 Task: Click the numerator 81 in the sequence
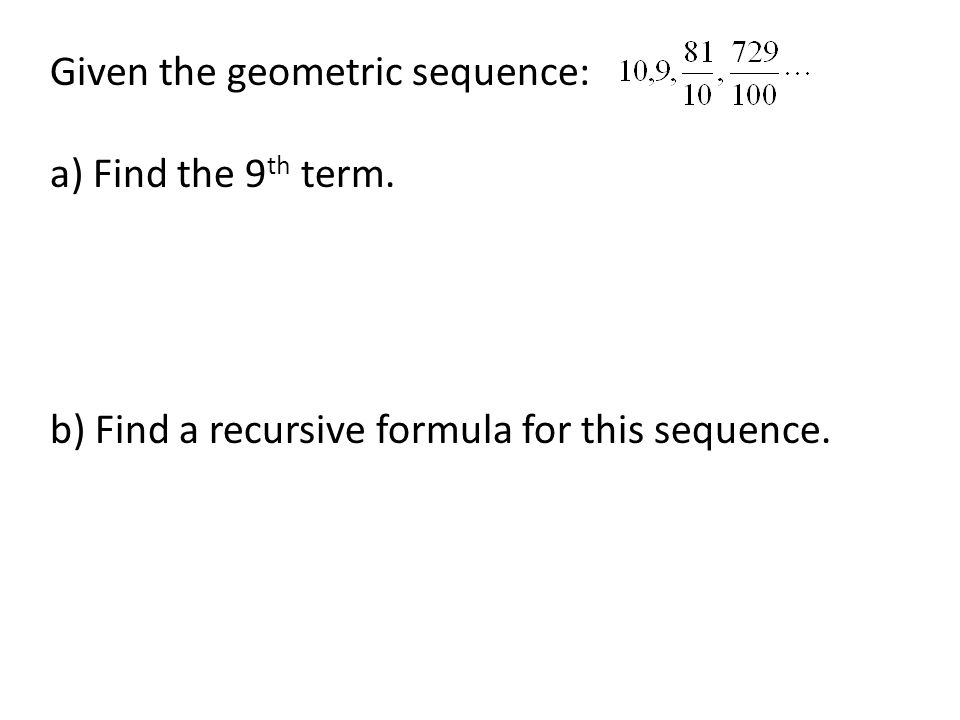[x=699, y=53]
